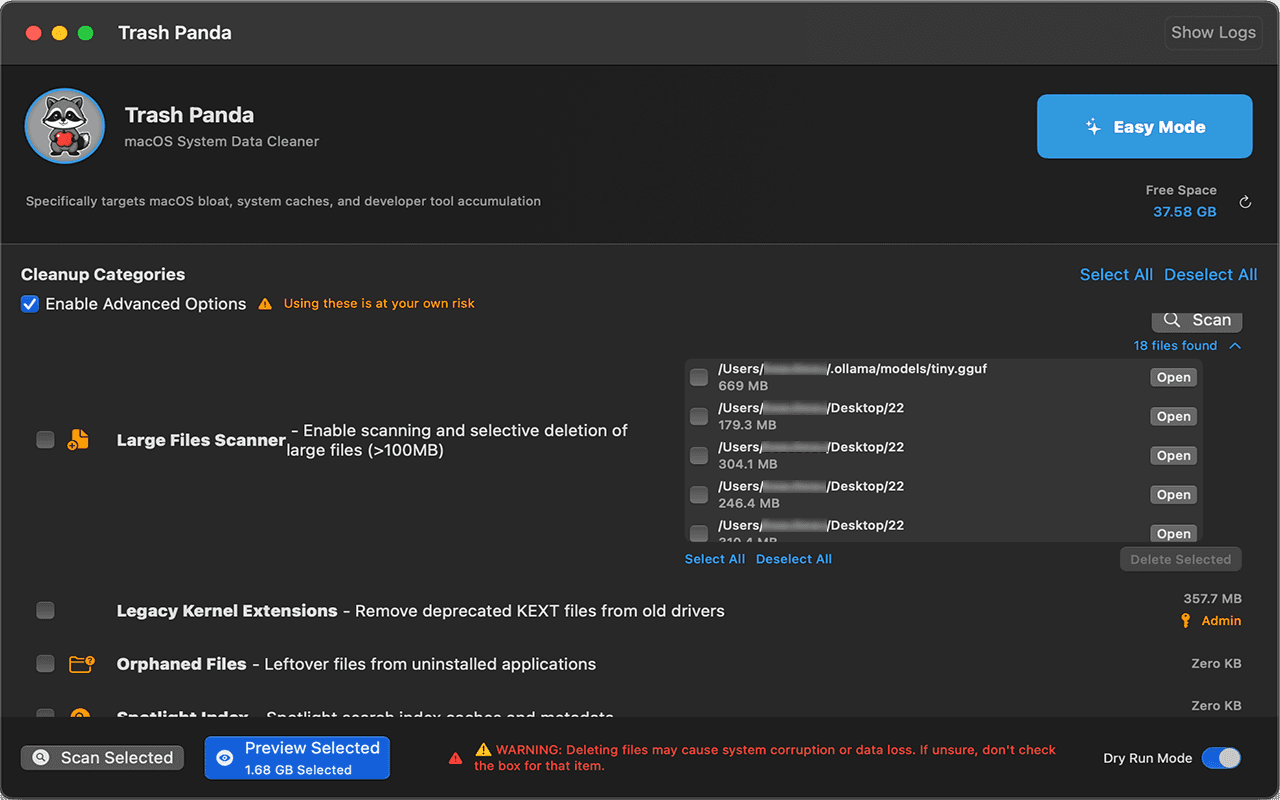The width and height of the screenshot is (1280, 800).
Task: Check the Large Files Scanner category
Action: pyautogui.click(x=45, y=439)
